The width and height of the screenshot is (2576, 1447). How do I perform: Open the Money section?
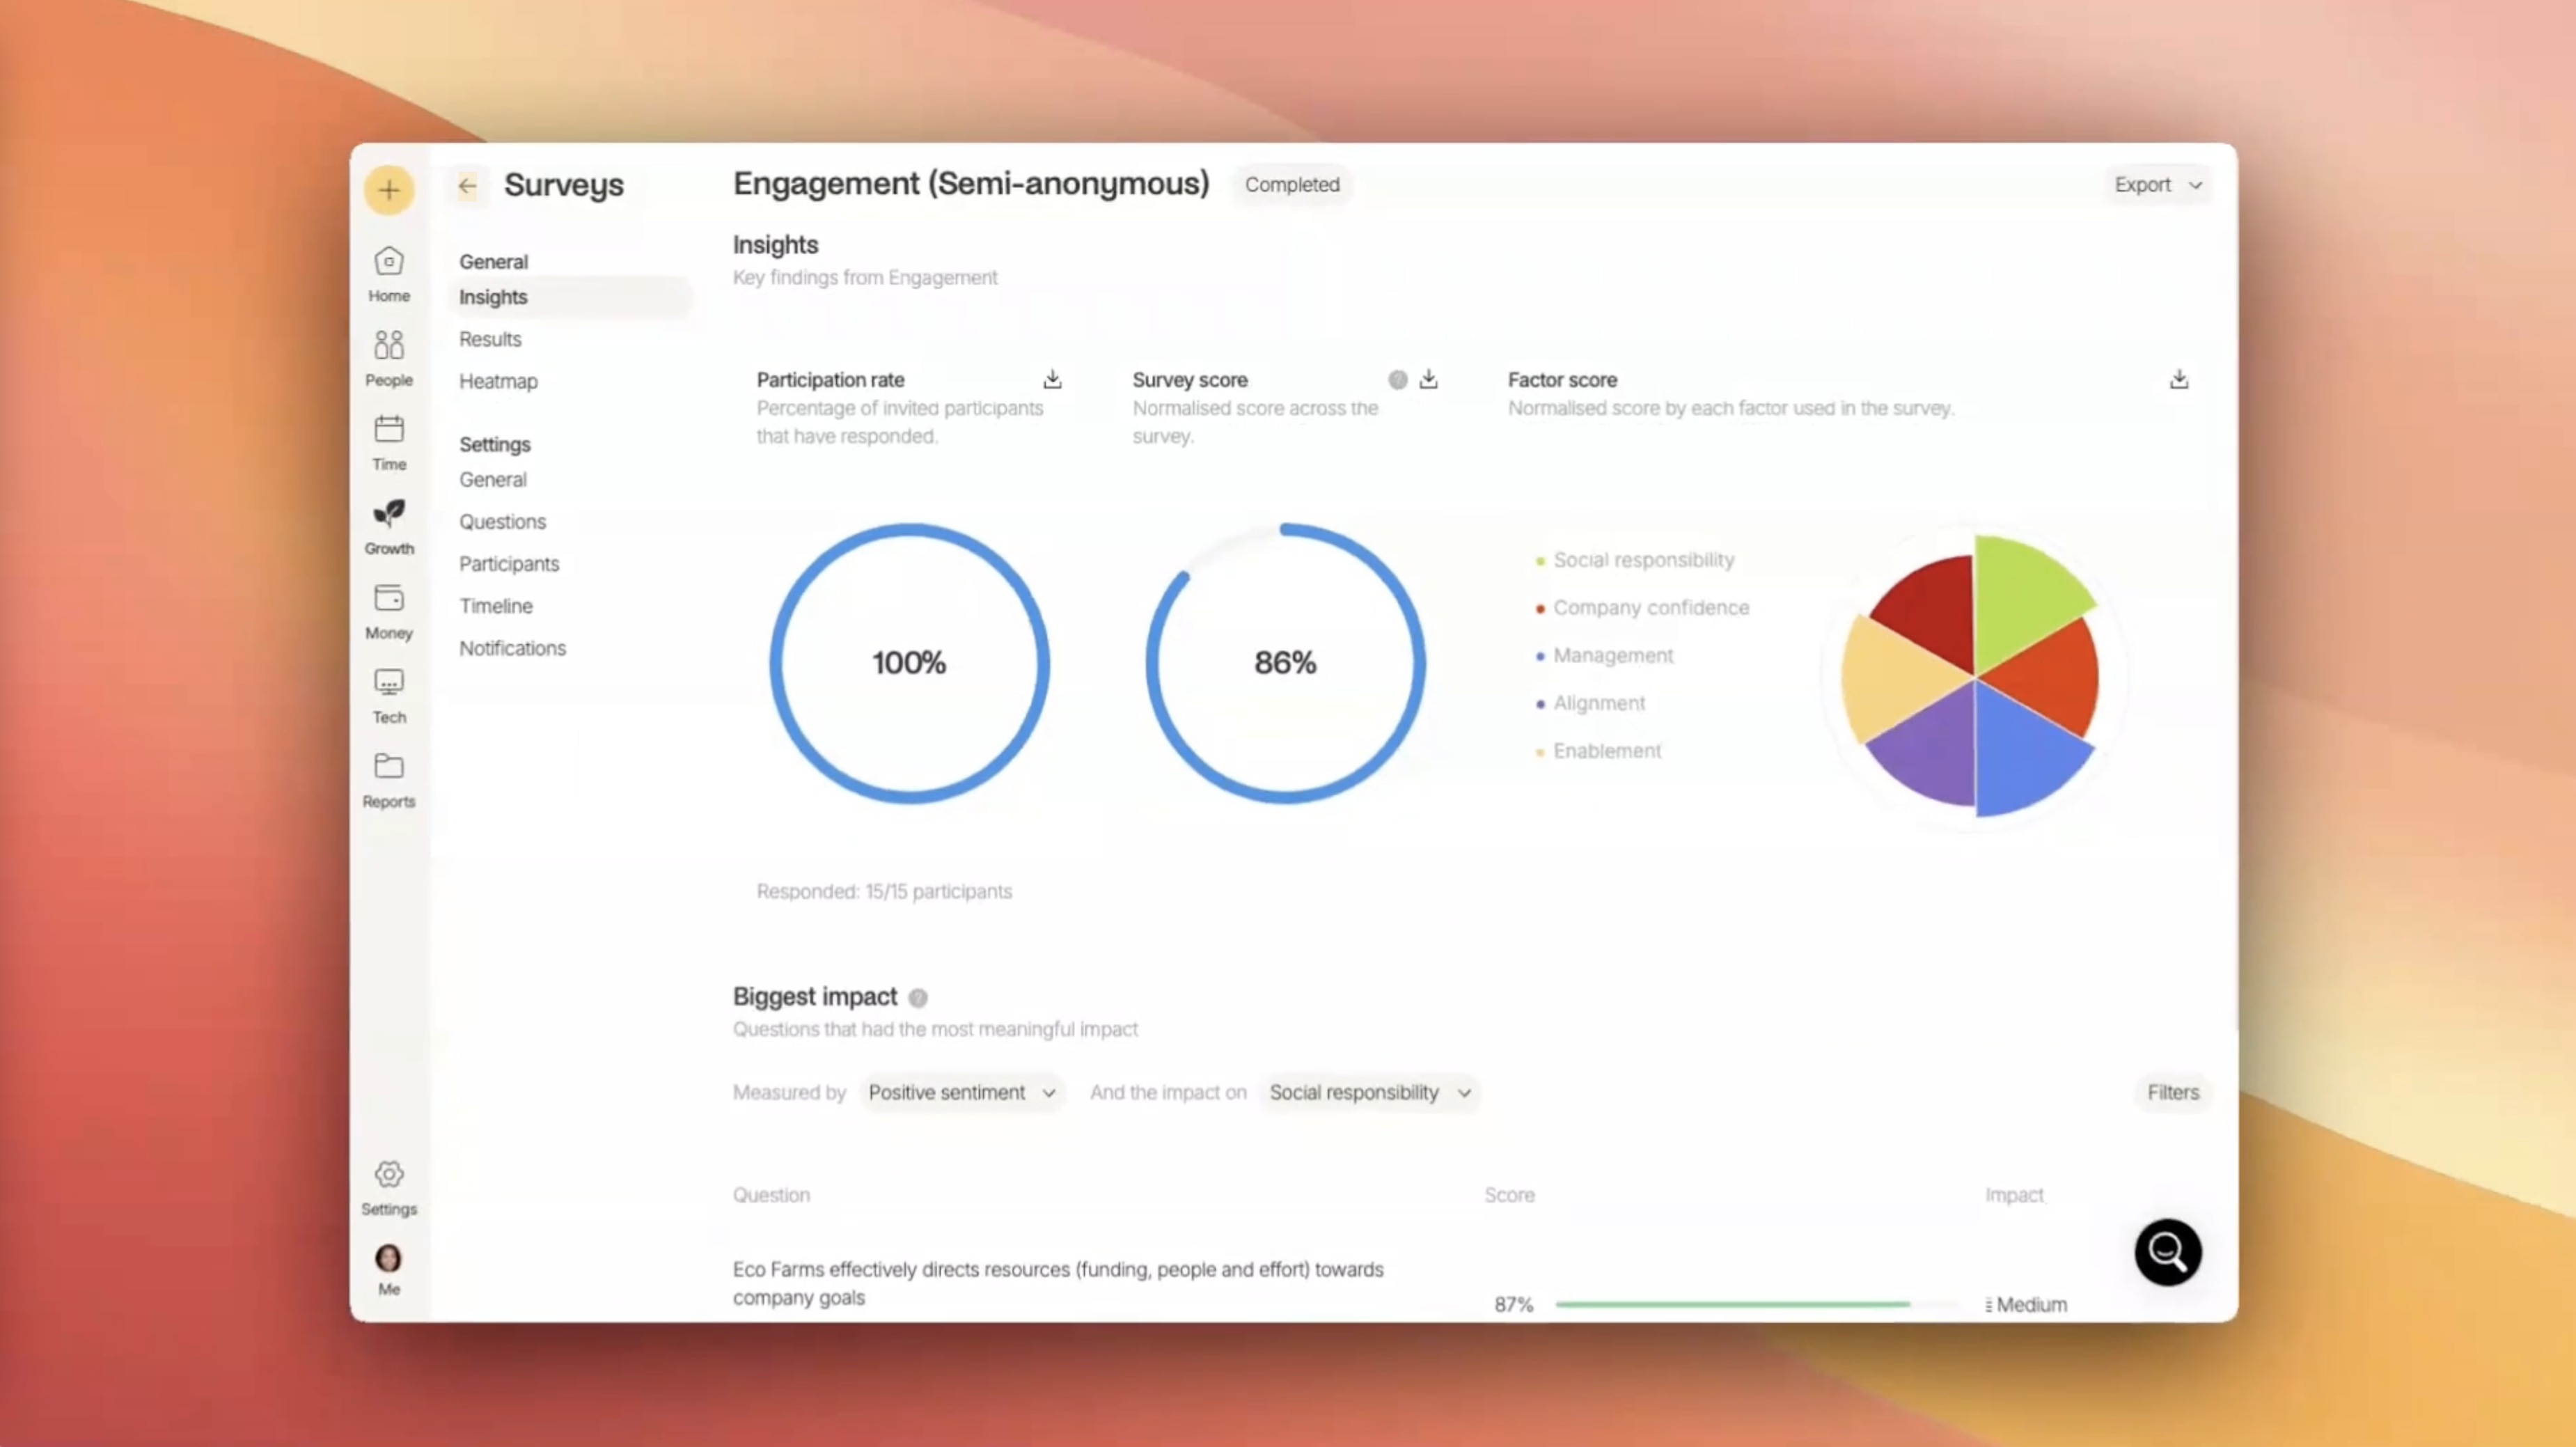(x=389, y=611)
